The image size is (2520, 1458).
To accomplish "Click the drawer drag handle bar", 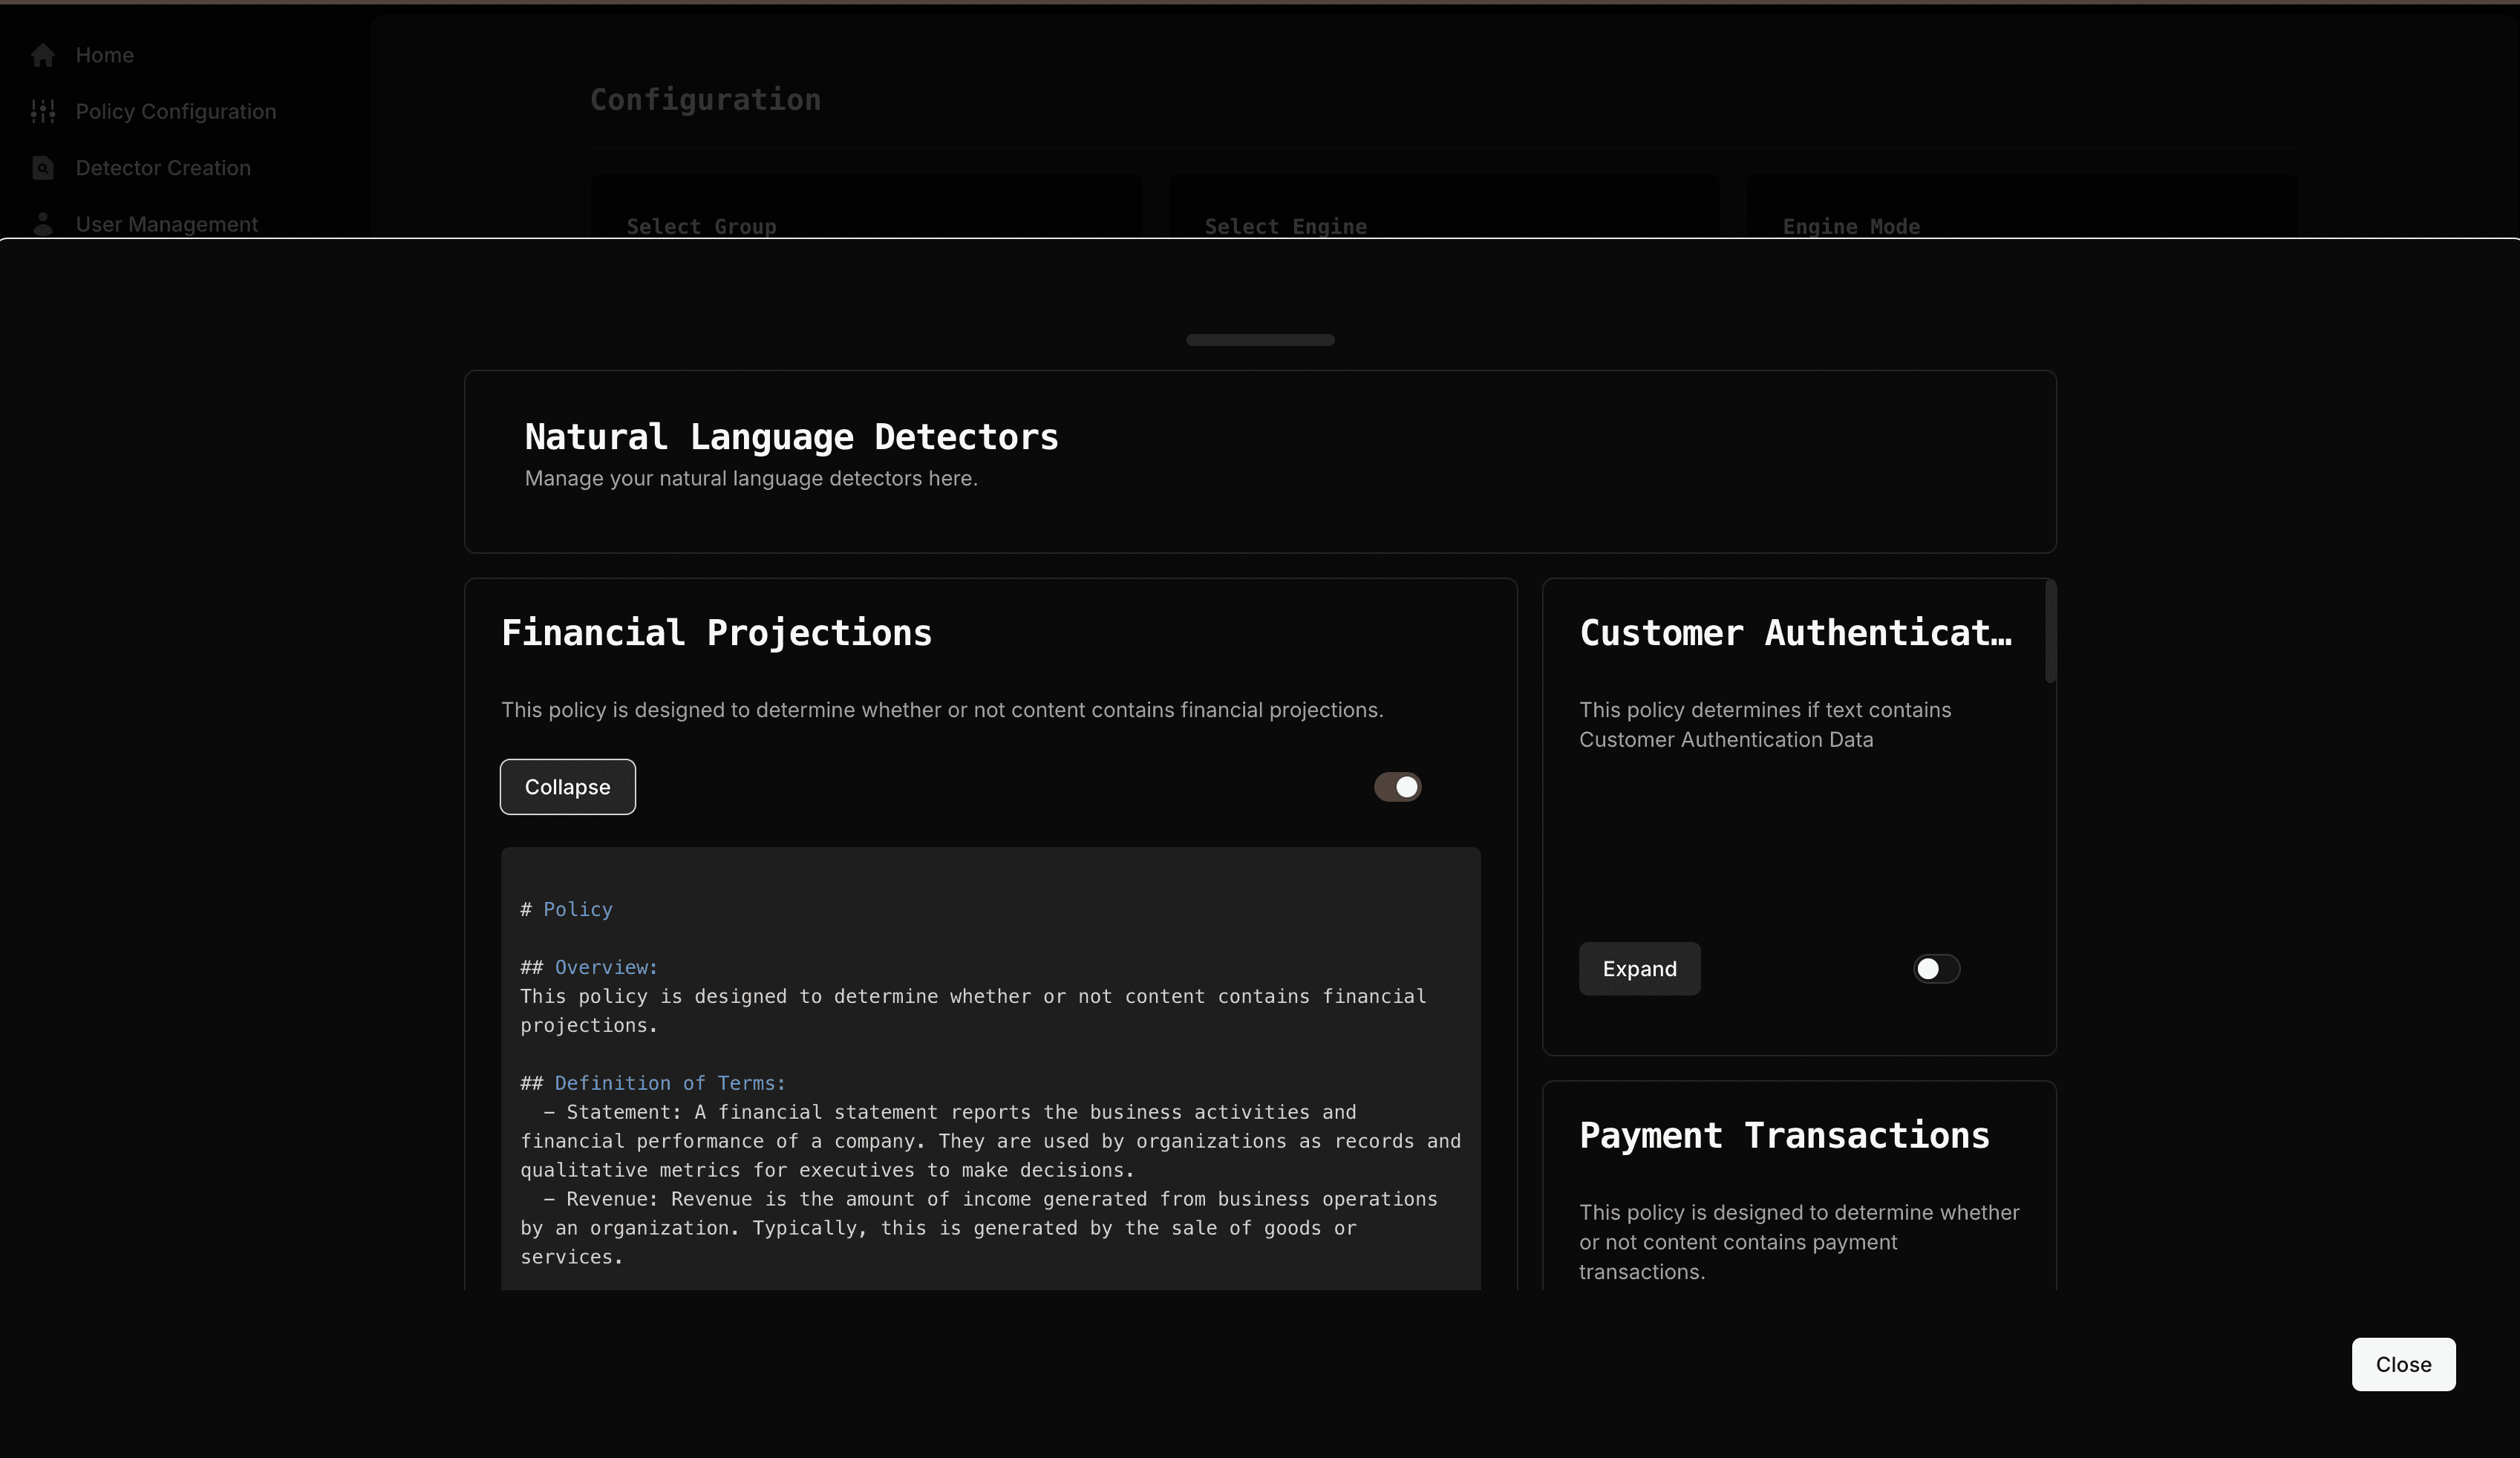I will (1260, 340).
